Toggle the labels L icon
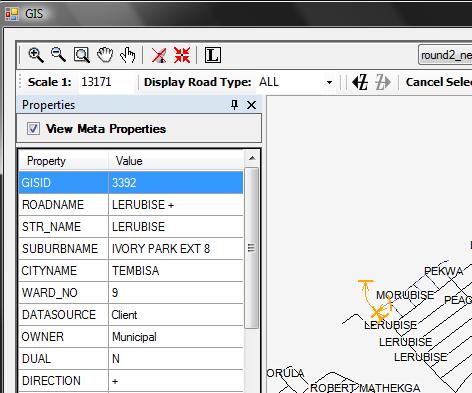This screenshot has height=393, width=472. click(212, 55)
